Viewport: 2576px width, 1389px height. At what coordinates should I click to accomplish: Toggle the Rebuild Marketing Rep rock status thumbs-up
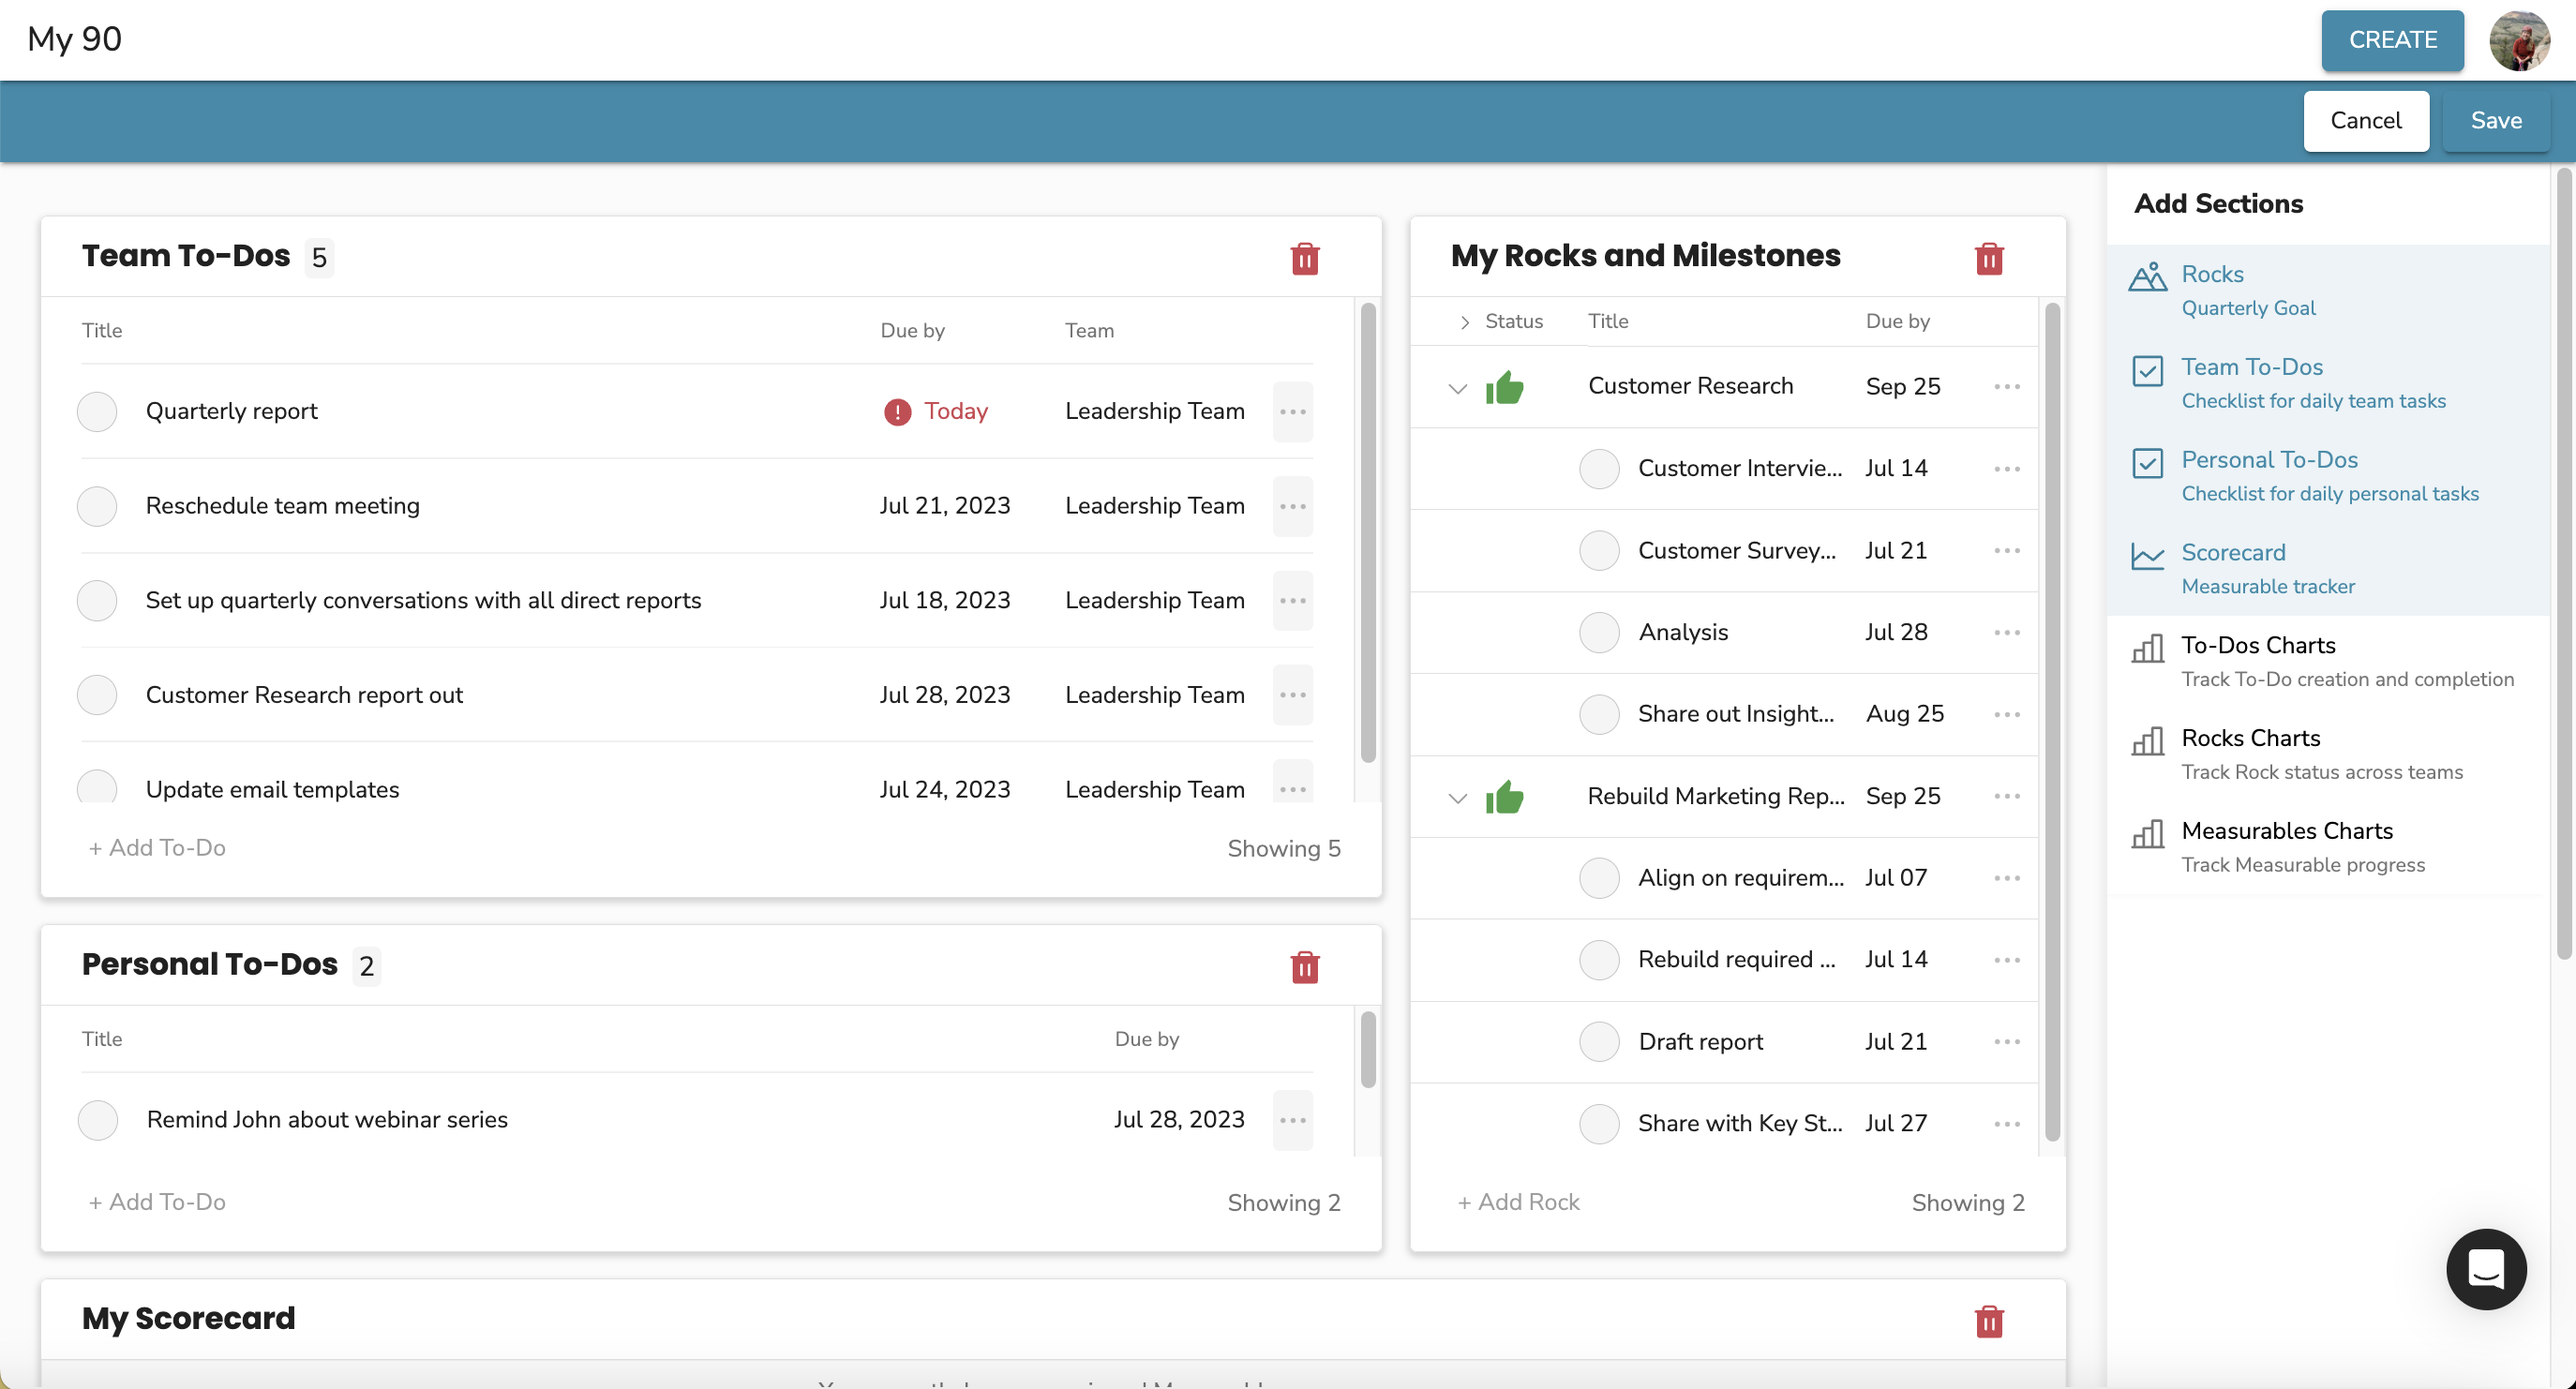point(1500,796)
